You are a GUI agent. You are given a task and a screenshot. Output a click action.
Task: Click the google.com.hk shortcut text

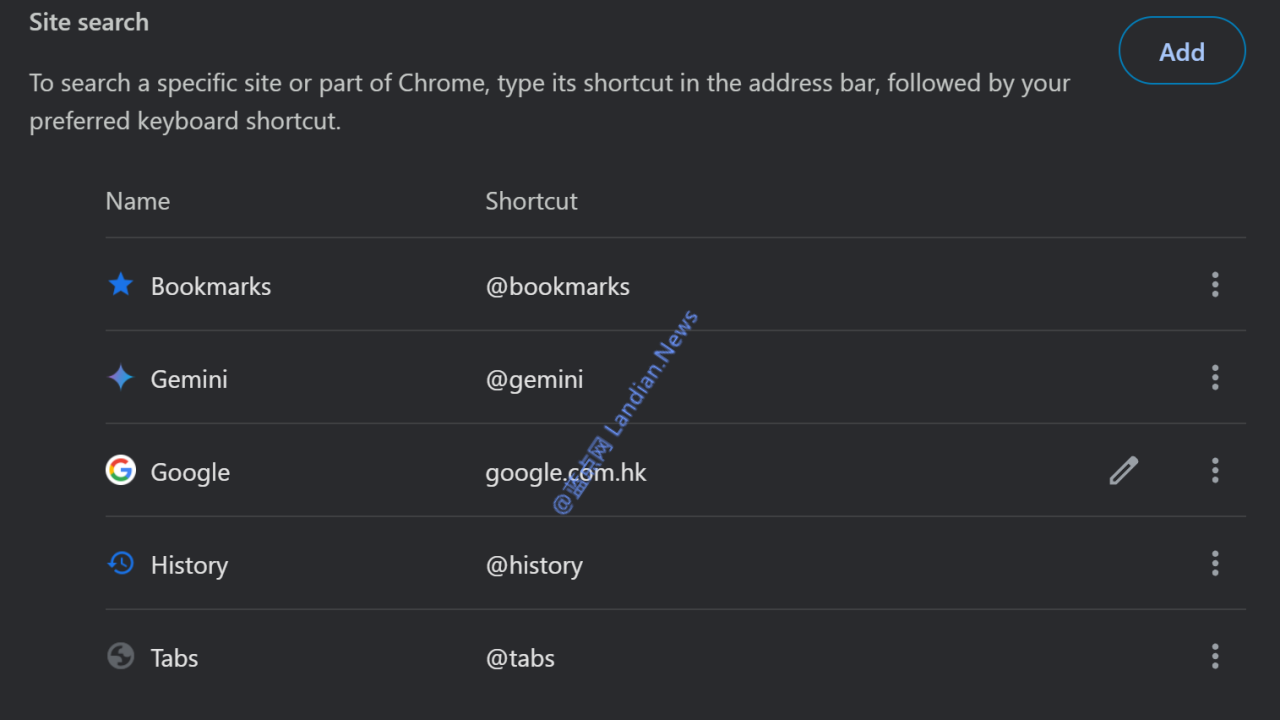point(566,472)
